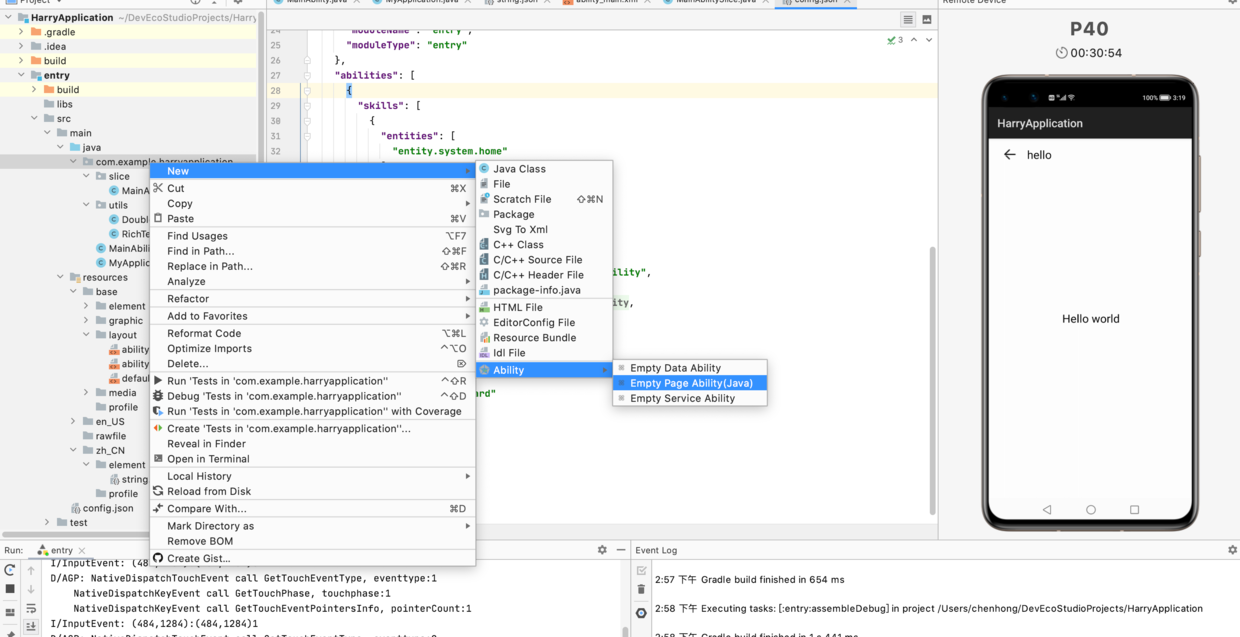Collapse the HarryApplication project root
Screen dimensions: 1240x637
(9, 17)
